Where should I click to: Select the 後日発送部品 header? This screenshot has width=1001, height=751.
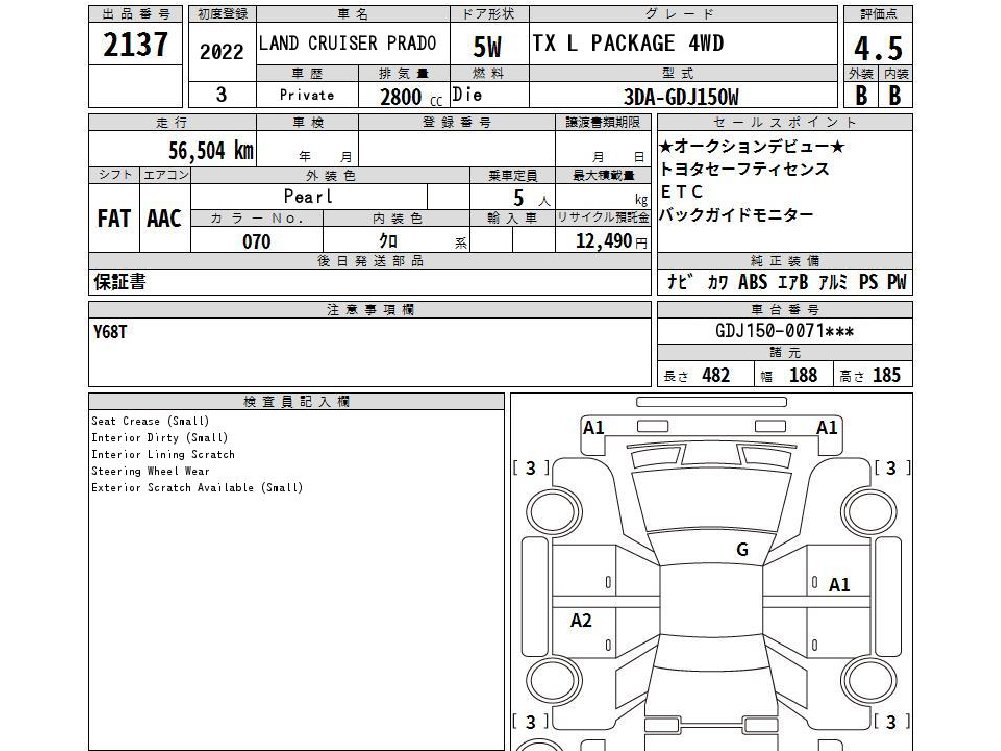[370, 261]
